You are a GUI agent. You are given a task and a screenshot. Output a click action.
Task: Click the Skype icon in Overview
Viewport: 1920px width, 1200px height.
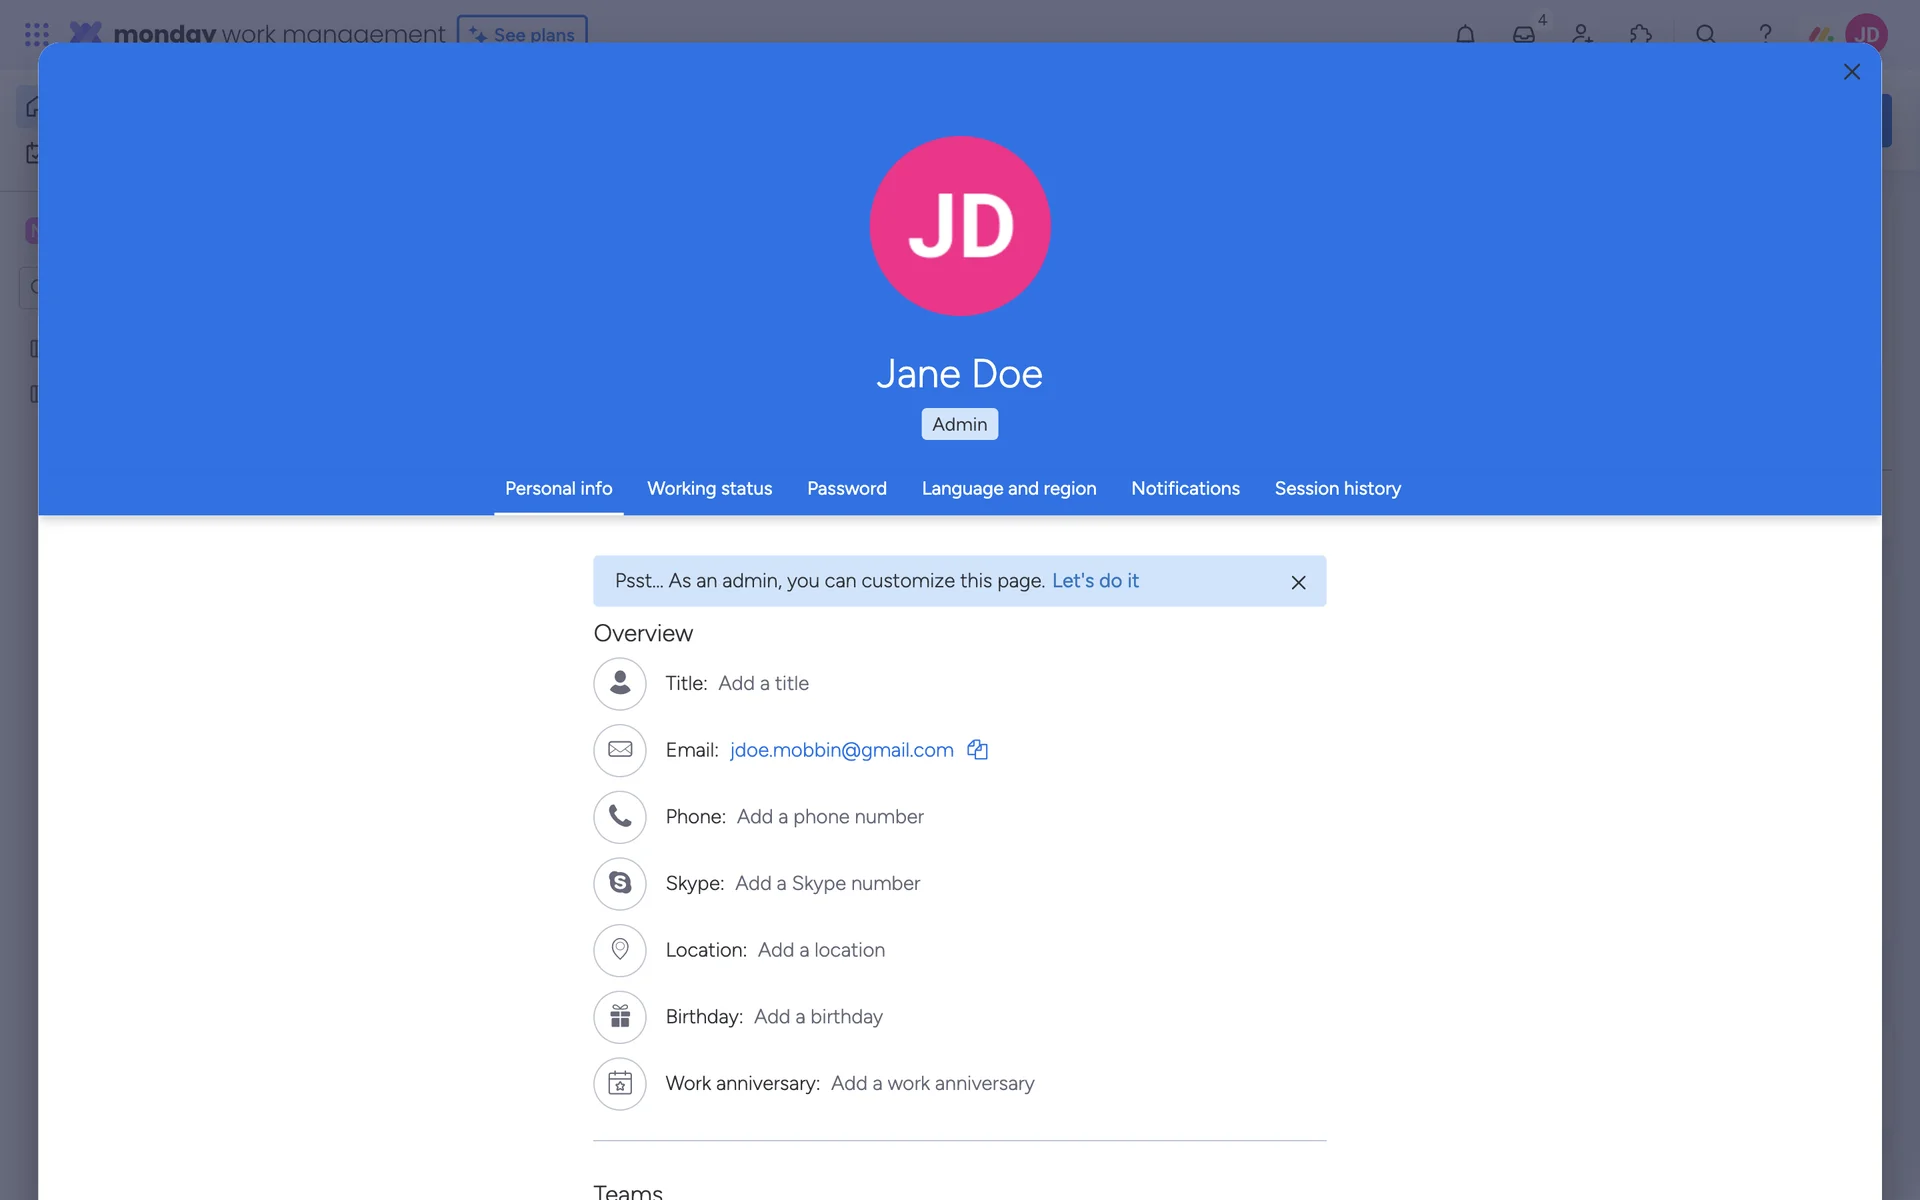620,883
